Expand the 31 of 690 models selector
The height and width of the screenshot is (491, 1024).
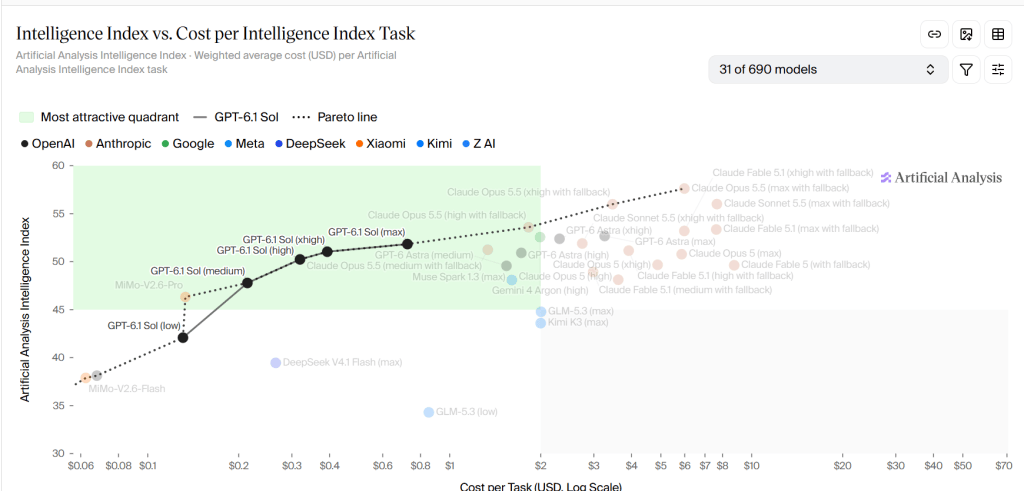click(828, 70)
